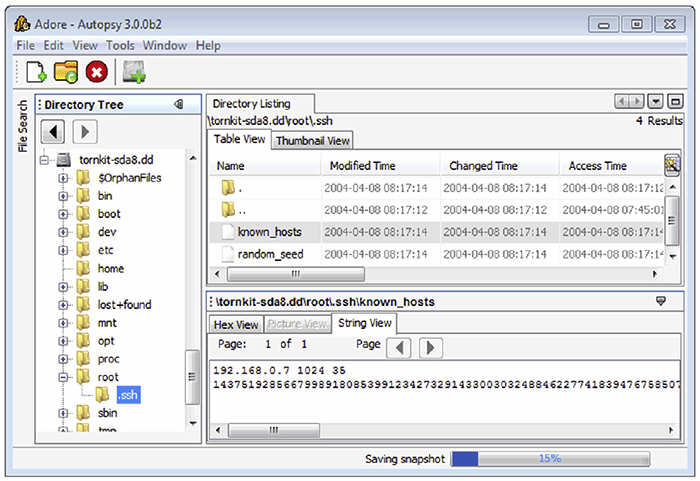Open the File Search side panel
The image size is (700, 481).
pos(23,126)
